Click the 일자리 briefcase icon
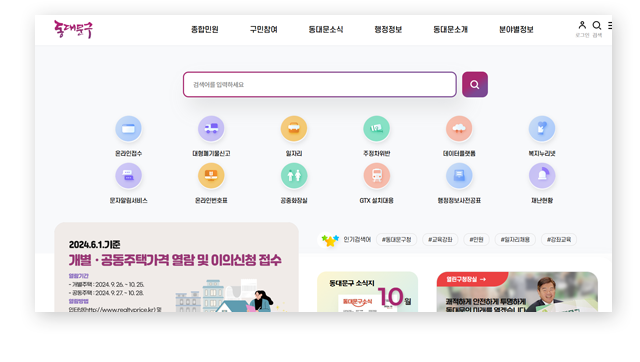Image resolution: width=640 pixels, height=362 pixels. [x=294, y=129]
